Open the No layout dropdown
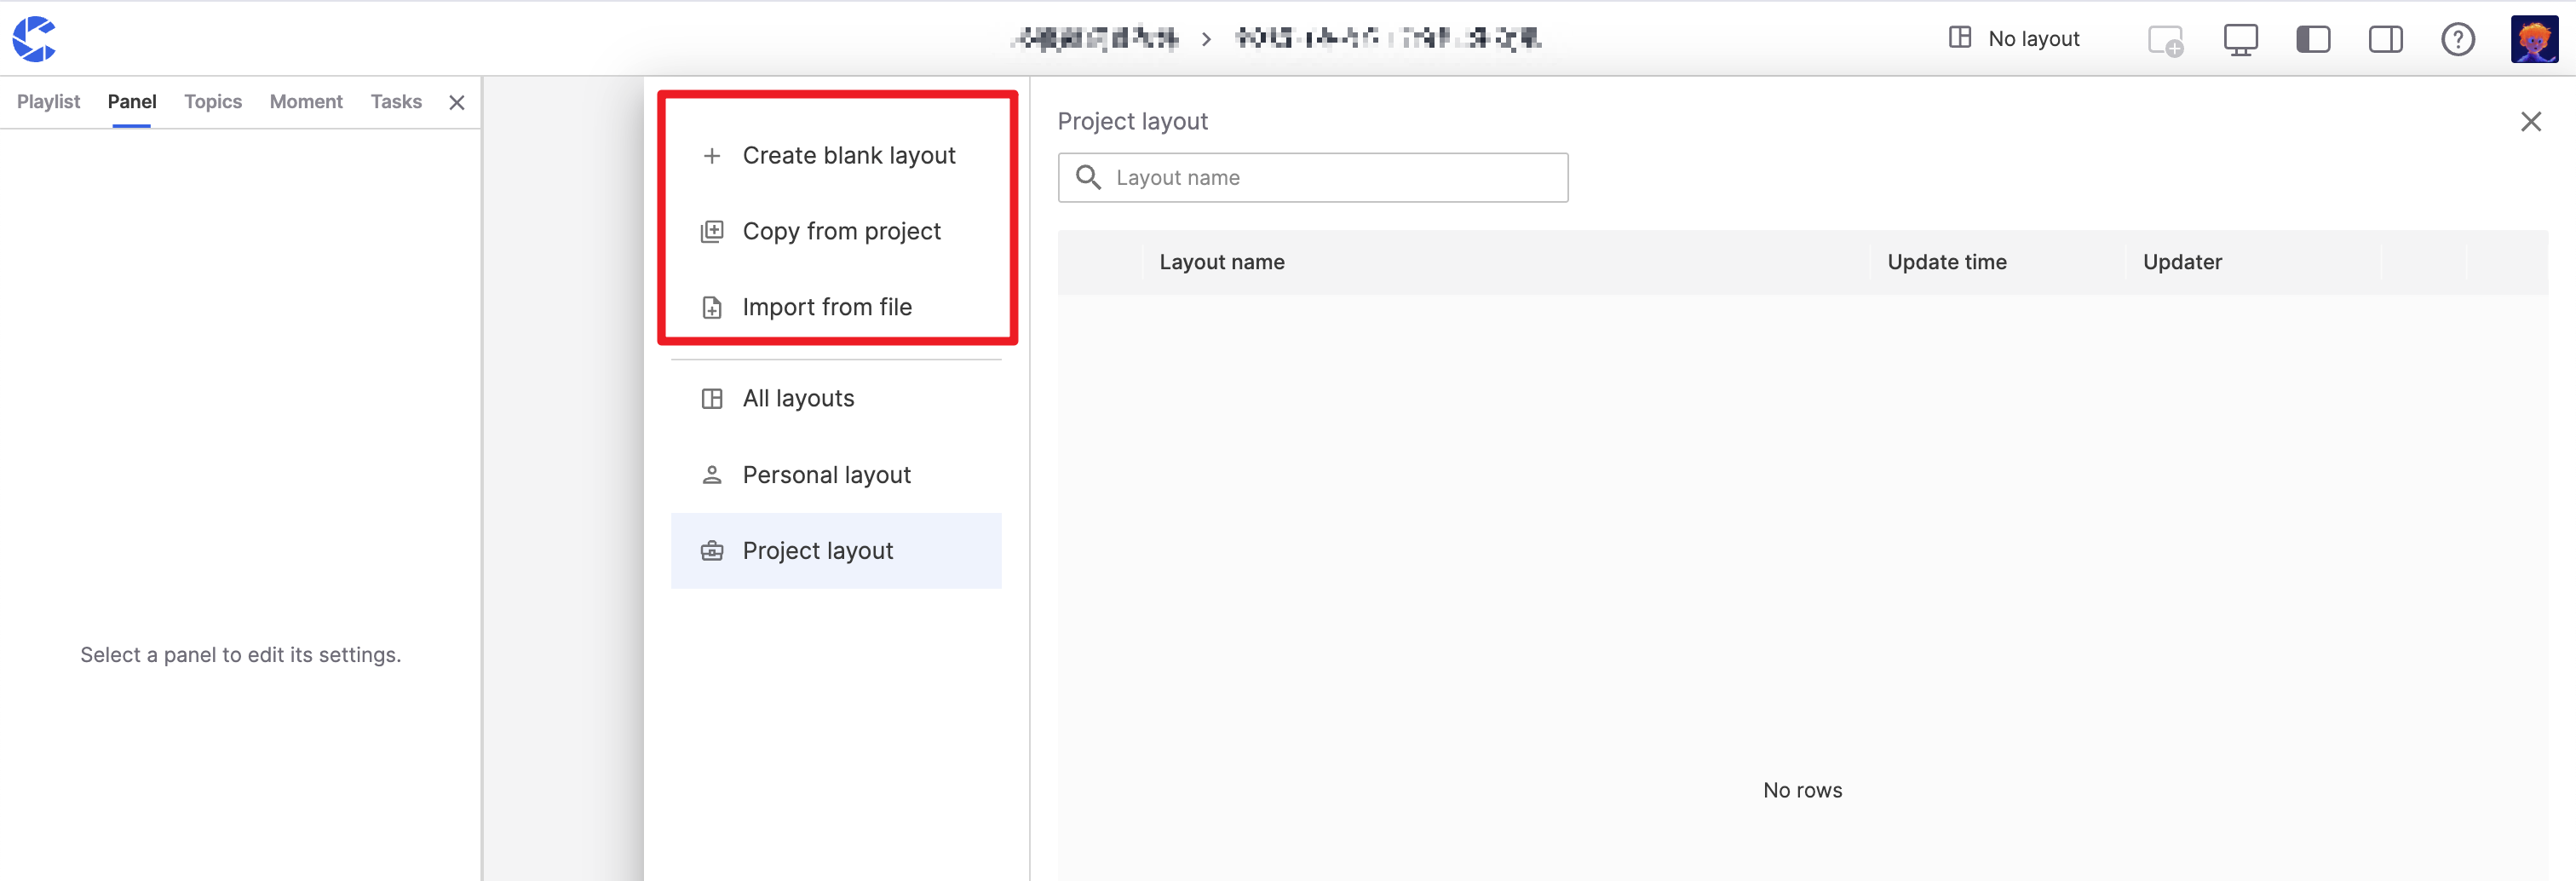Image resolution: width=2576 pixels, height=881 pixels. pyautogui.click(x=2014, y=39)
